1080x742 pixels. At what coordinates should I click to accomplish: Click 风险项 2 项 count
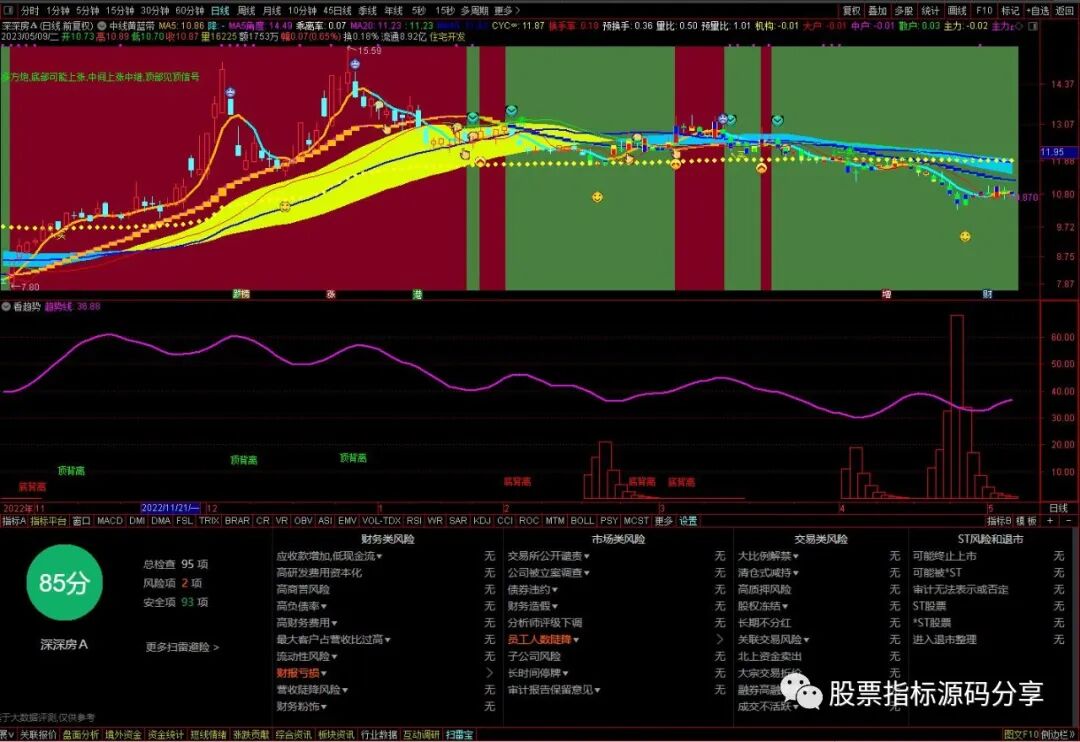(x=172, y=583)
